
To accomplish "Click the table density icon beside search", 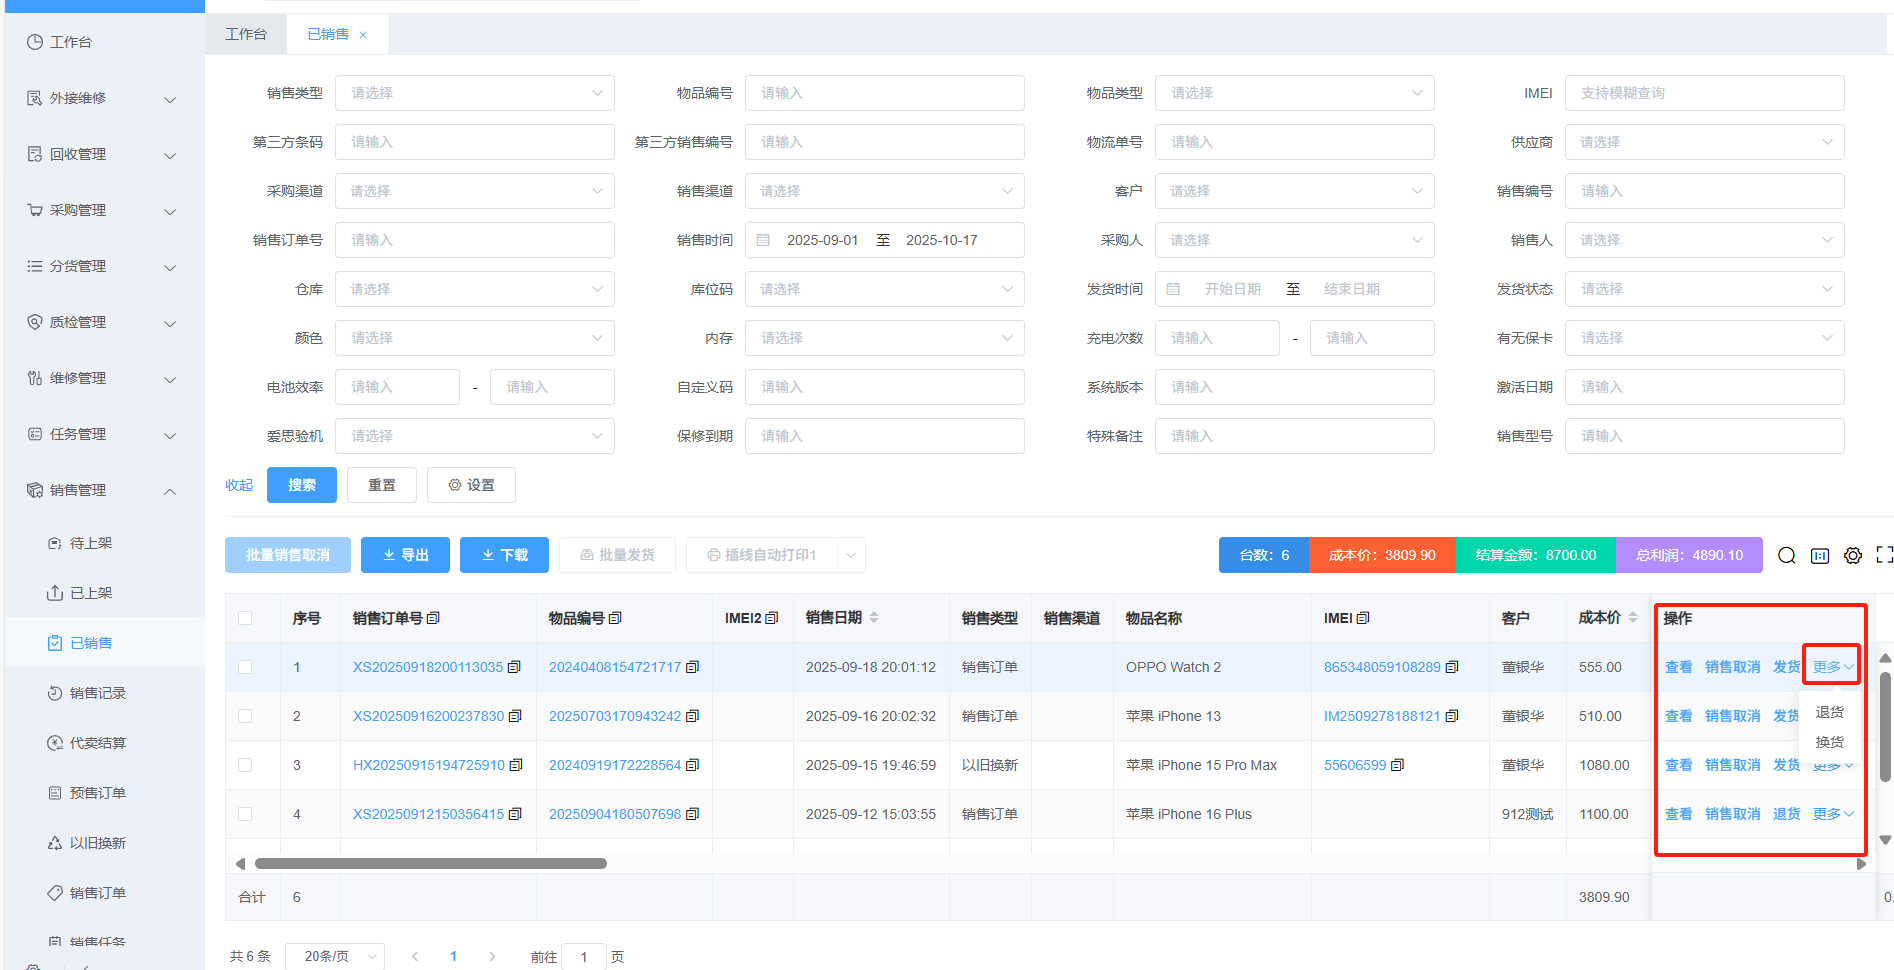I will pyautogui.click(x=1820, y=556).
